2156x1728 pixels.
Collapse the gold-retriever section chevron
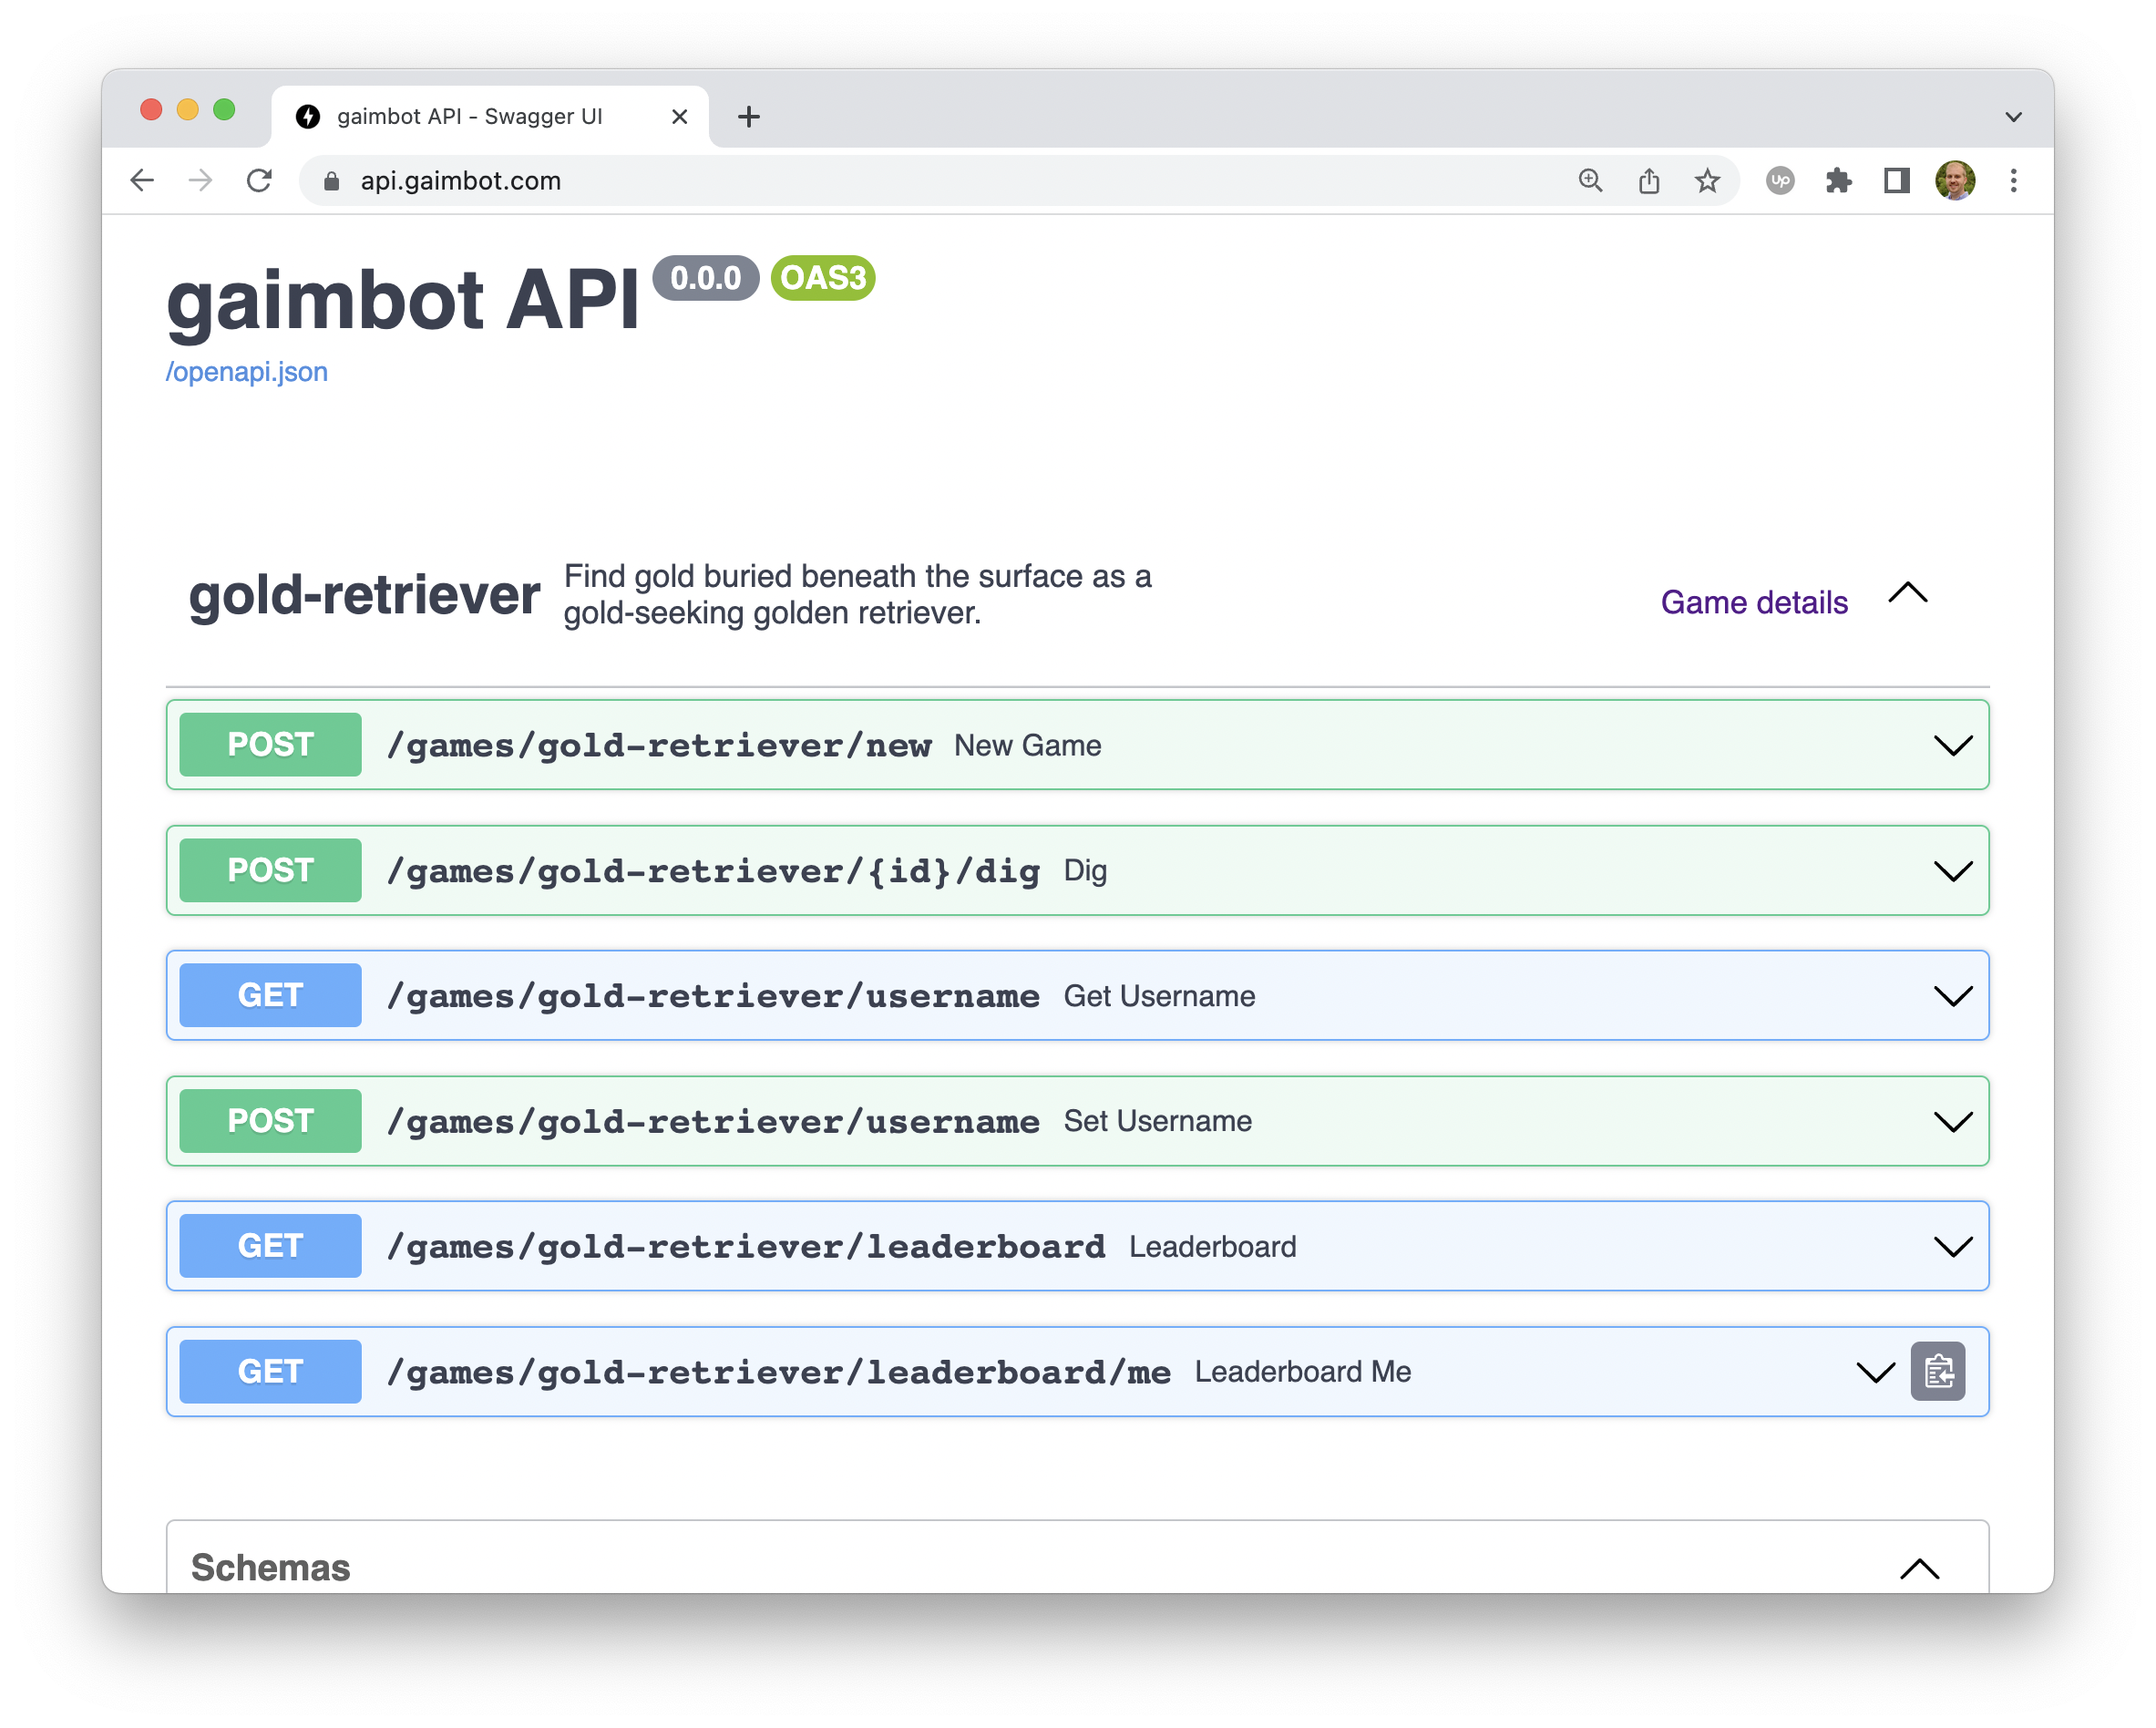point(1908,593)
